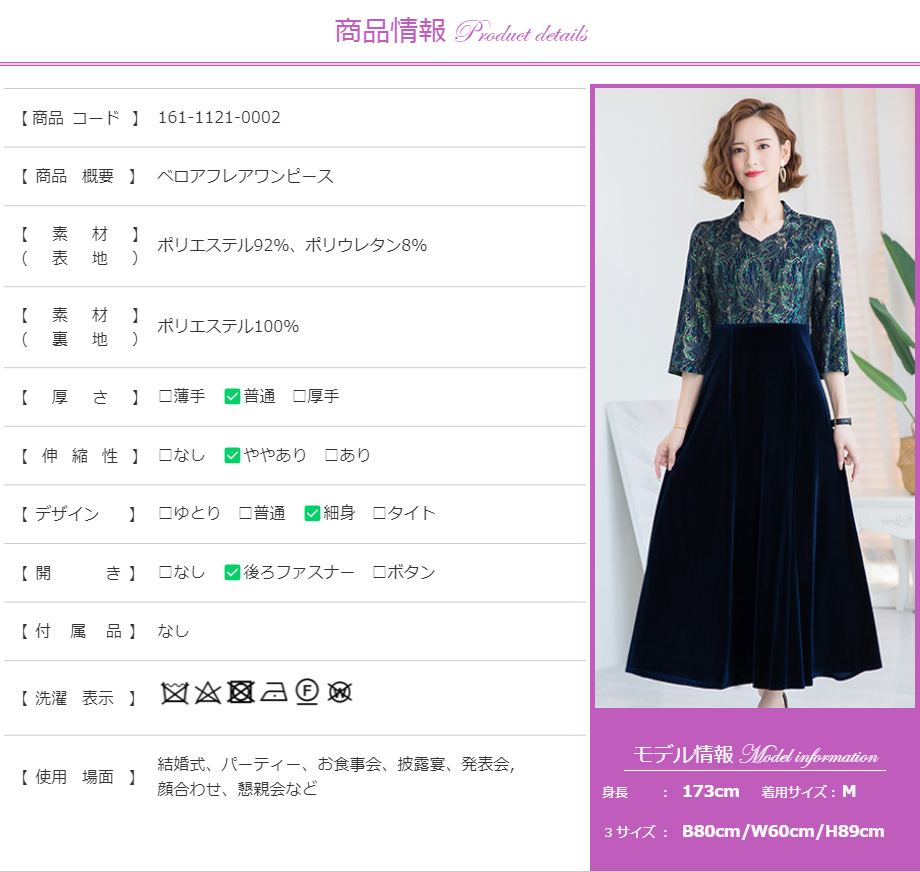
Task: Click the 商品情報 Product details heading
Action: pos(461,31)
